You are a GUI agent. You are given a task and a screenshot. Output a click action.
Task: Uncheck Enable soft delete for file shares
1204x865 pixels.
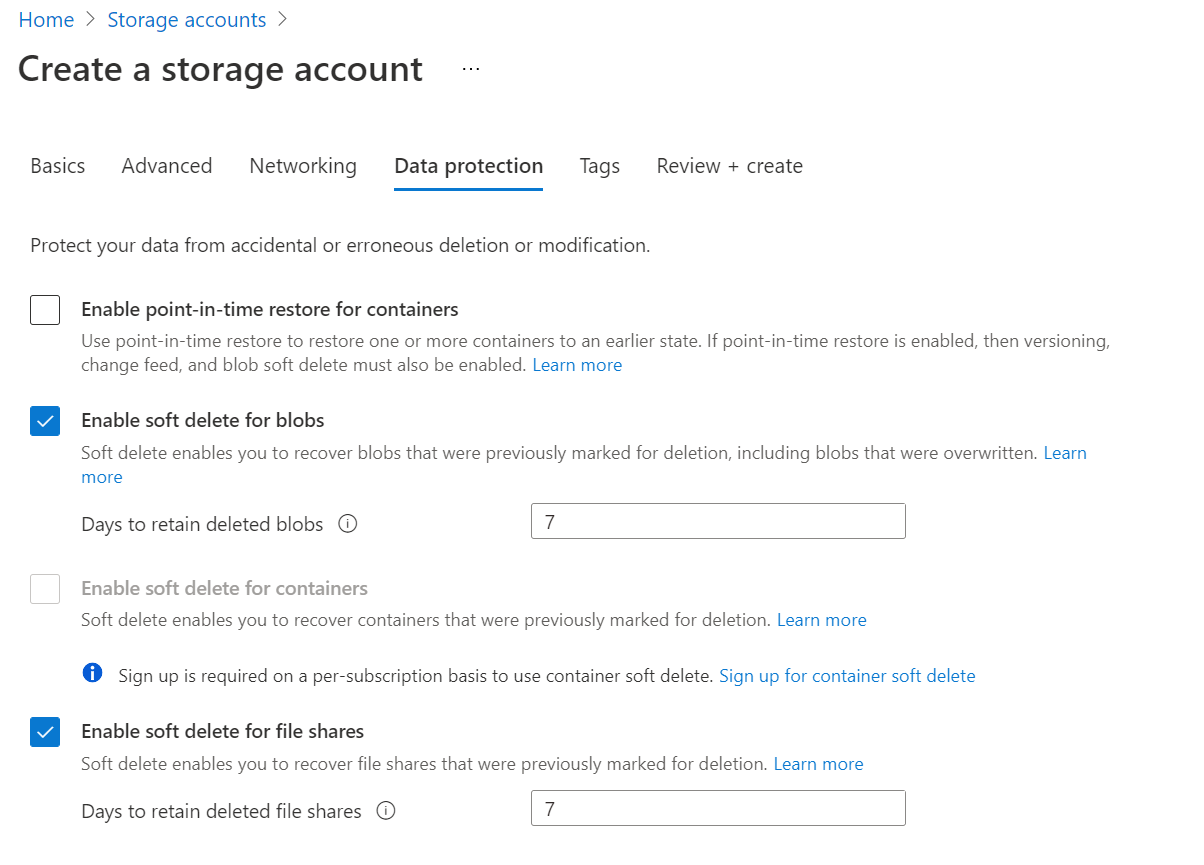pos(45,732)
